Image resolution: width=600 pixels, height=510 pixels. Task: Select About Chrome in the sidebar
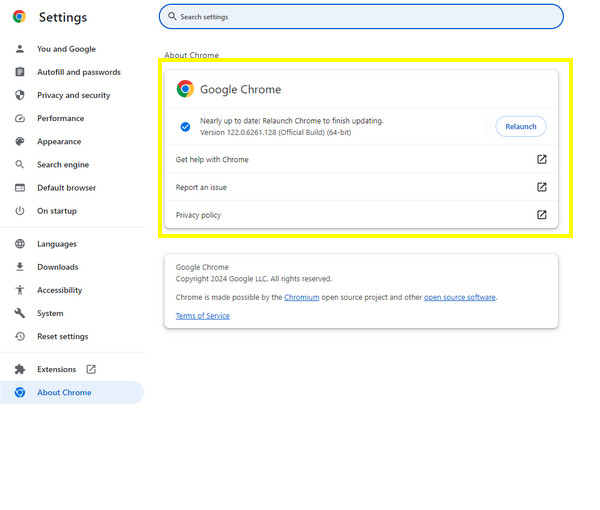[72, 393]
